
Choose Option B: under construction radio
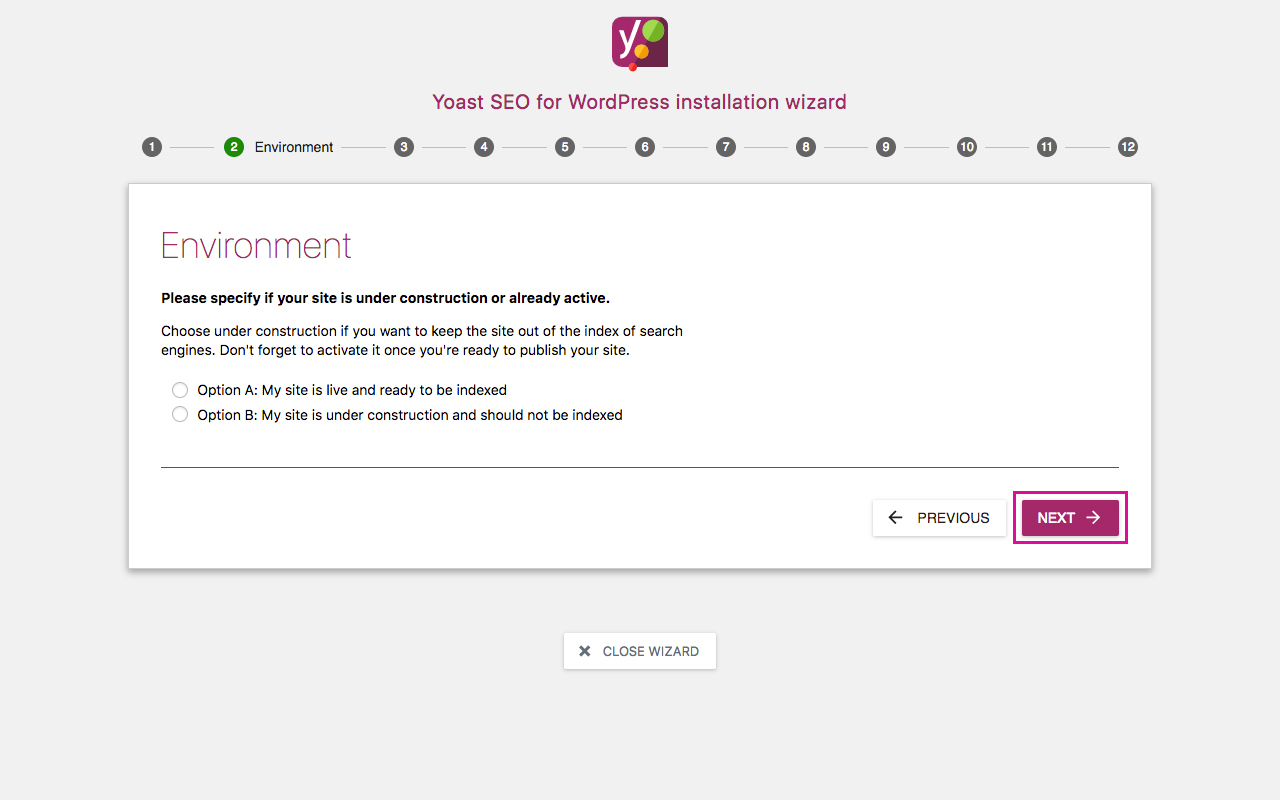click(180, 414)
